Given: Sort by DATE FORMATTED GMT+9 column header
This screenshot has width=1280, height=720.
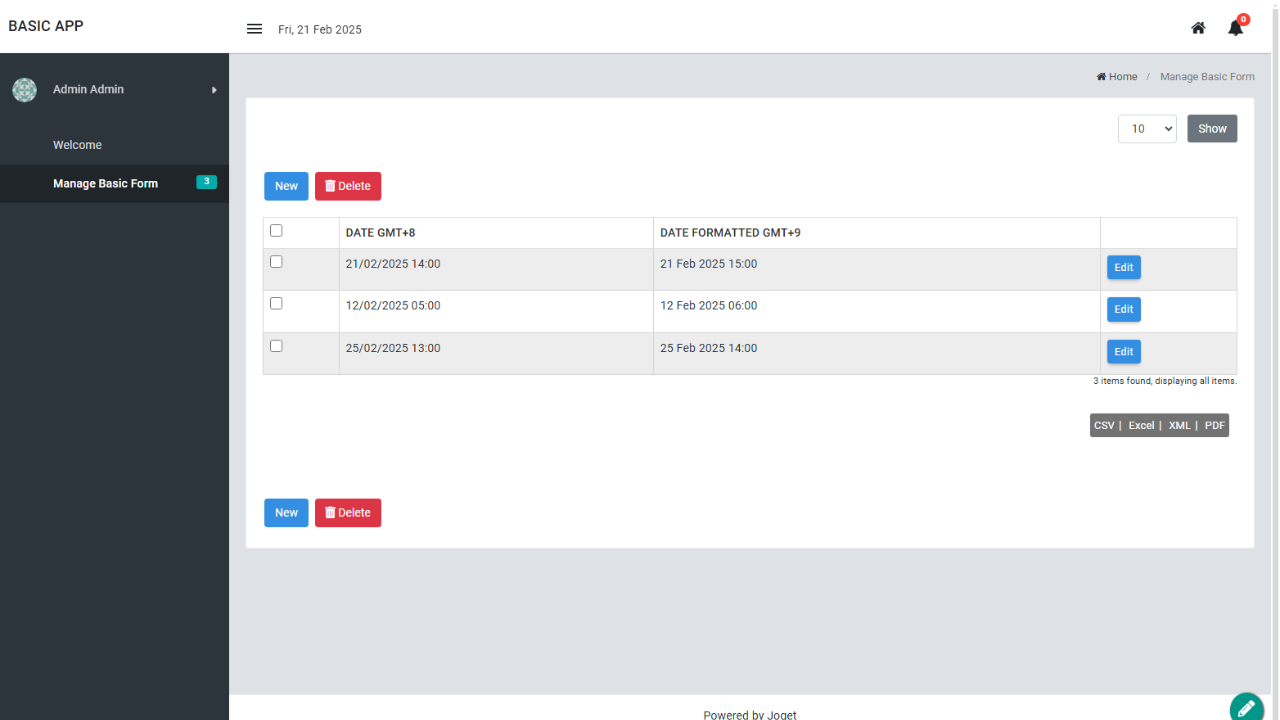Looking at the screenshot, I should (x=730, y=233).
